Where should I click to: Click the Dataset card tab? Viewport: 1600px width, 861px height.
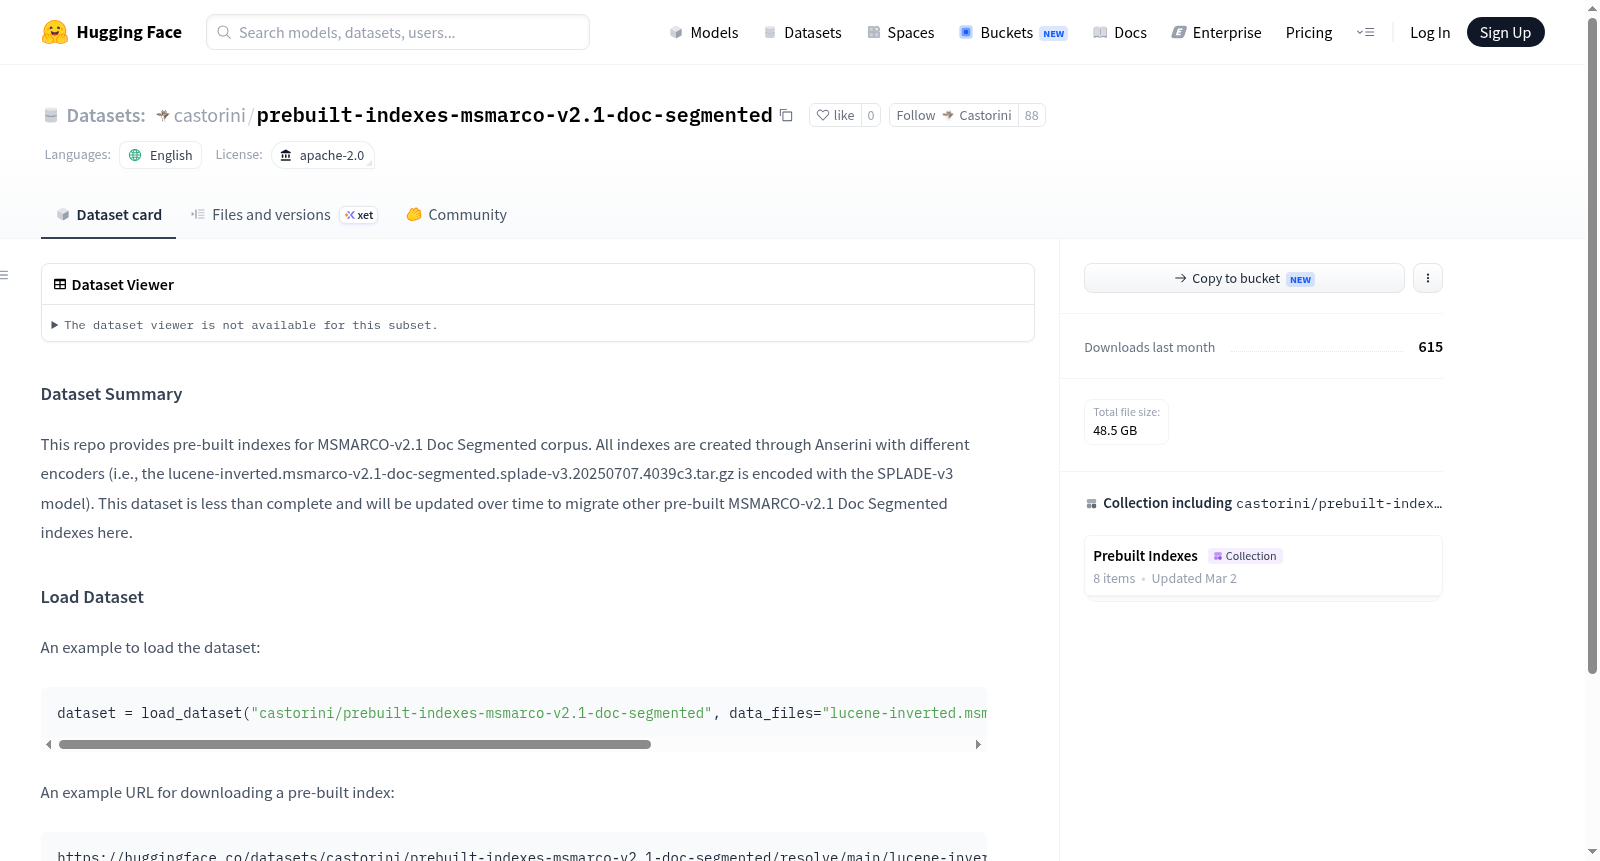pos(108,214)
